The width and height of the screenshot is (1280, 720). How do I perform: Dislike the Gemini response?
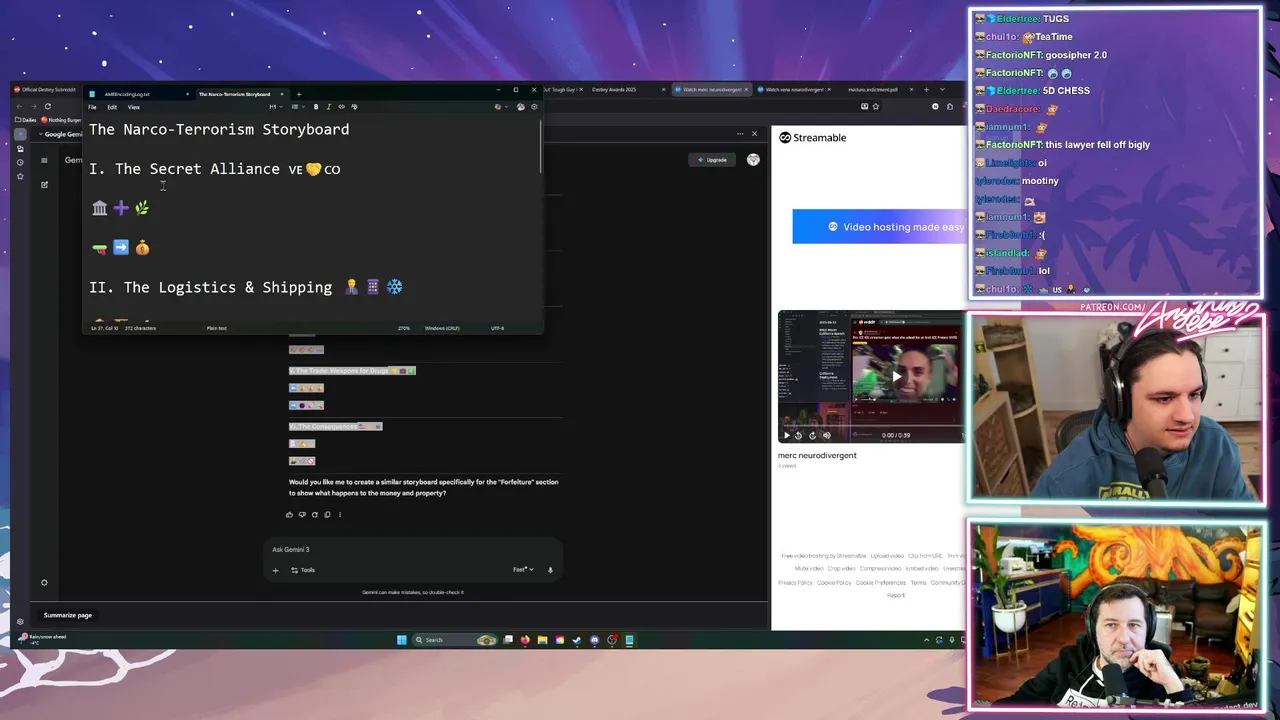(302, 515)
